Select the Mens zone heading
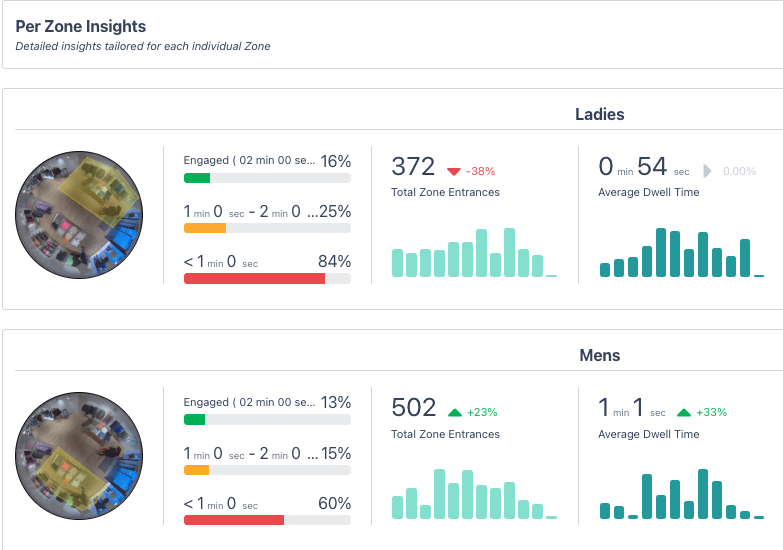This screenshot has height=550, width=783. 600,355
